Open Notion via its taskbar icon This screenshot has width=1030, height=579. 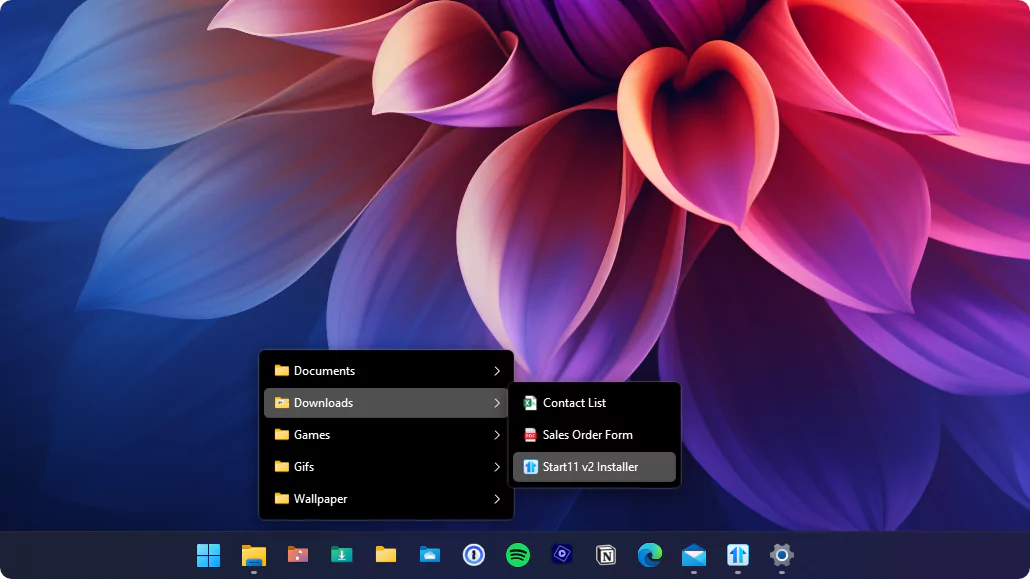tap(605, 555)
